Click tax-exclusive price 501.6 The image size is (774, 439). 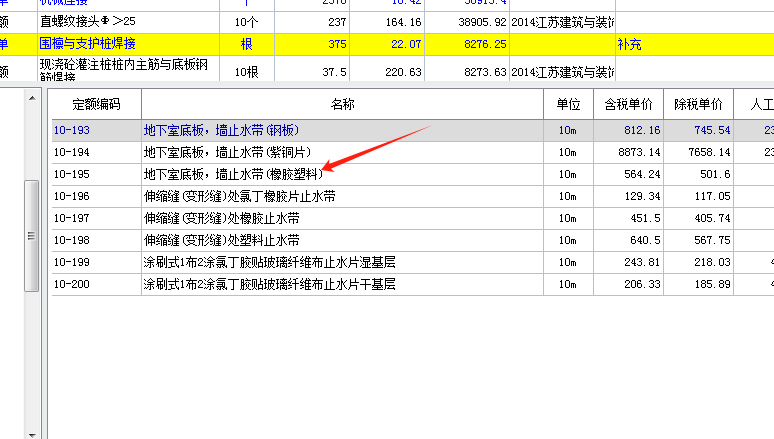click(715, 174)
